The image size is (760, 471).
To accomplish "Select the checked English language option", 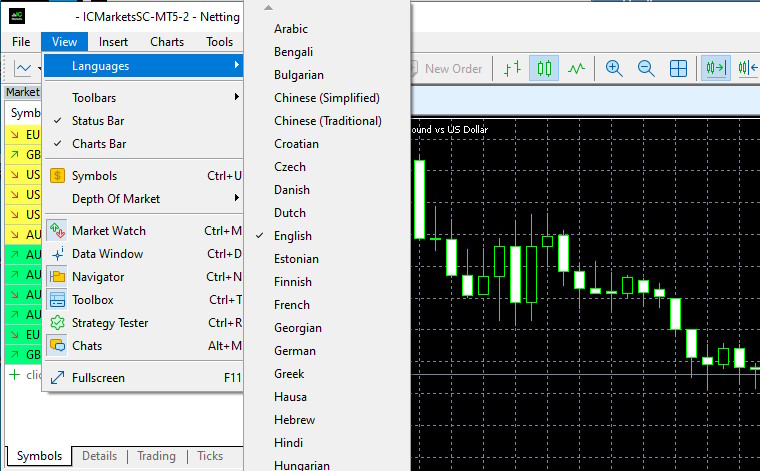I will pos(328,236).
